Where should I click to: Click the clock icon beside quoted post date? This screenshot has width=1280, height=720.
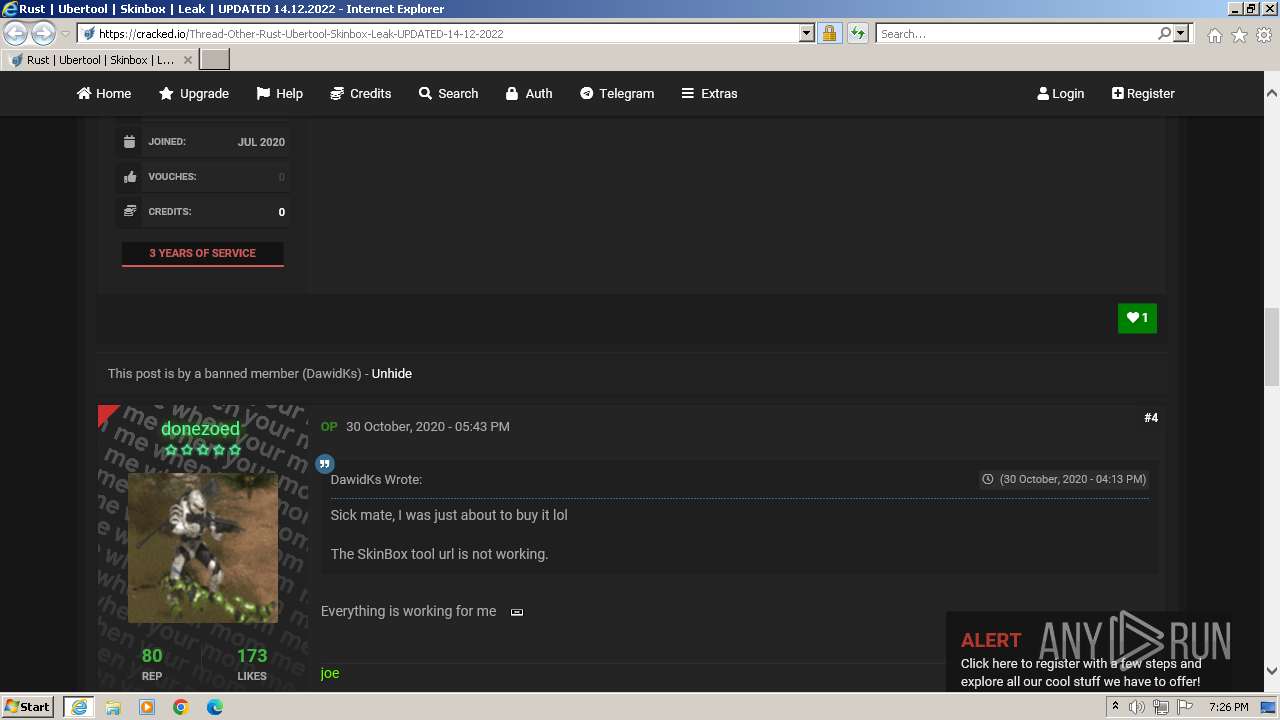(988, 479)
